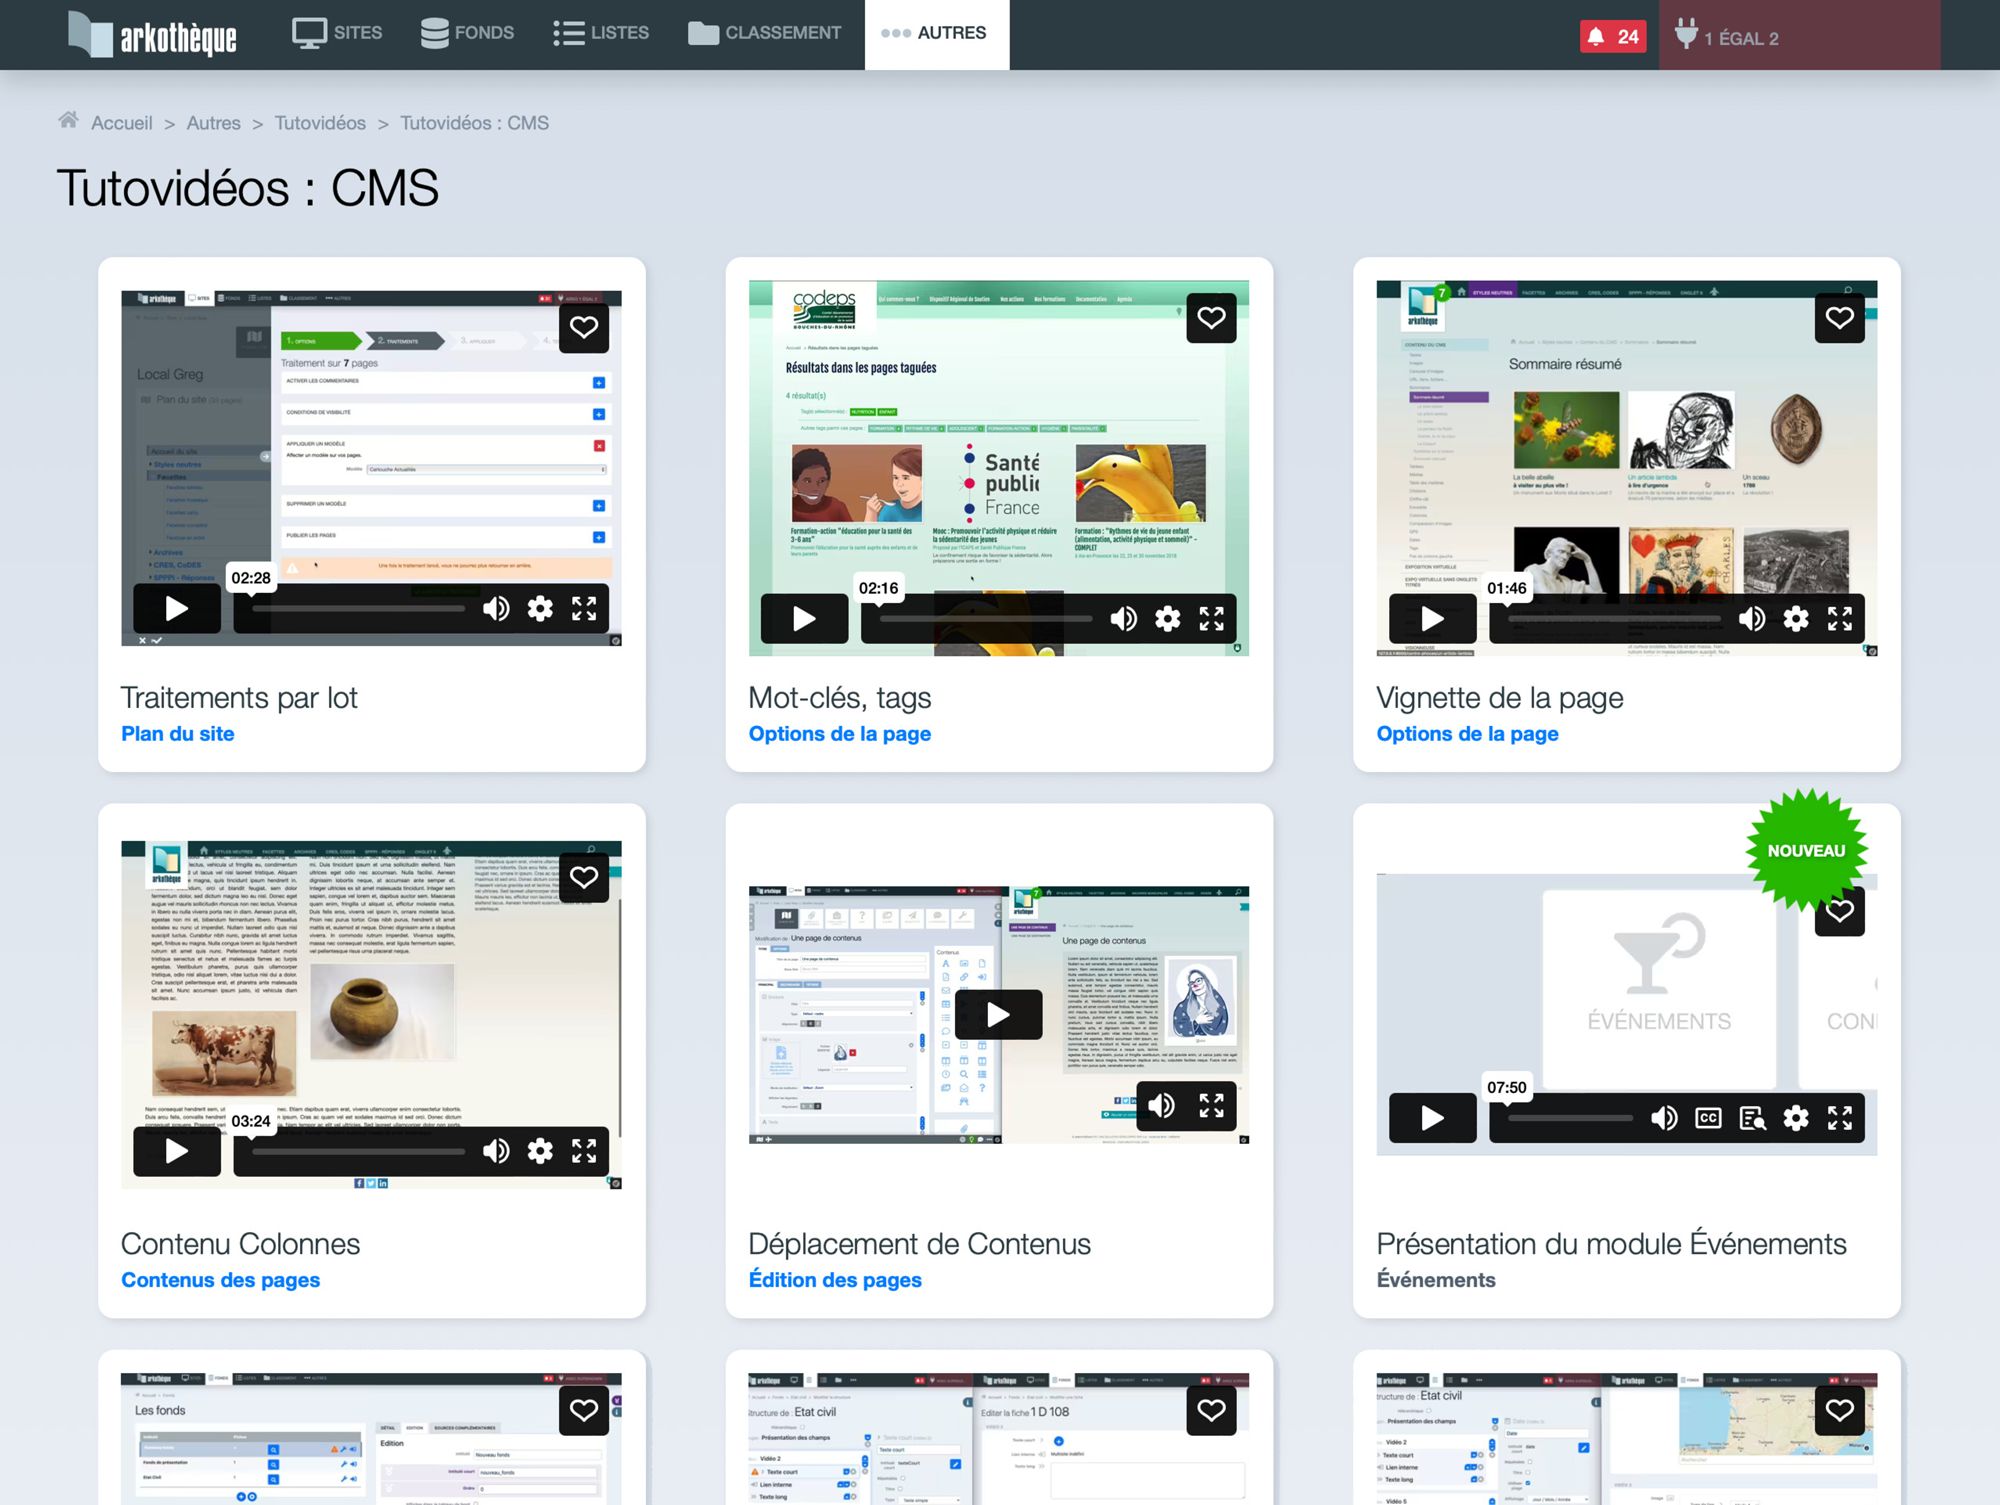Open transcript search on Événements video

pos(1752,1118)
